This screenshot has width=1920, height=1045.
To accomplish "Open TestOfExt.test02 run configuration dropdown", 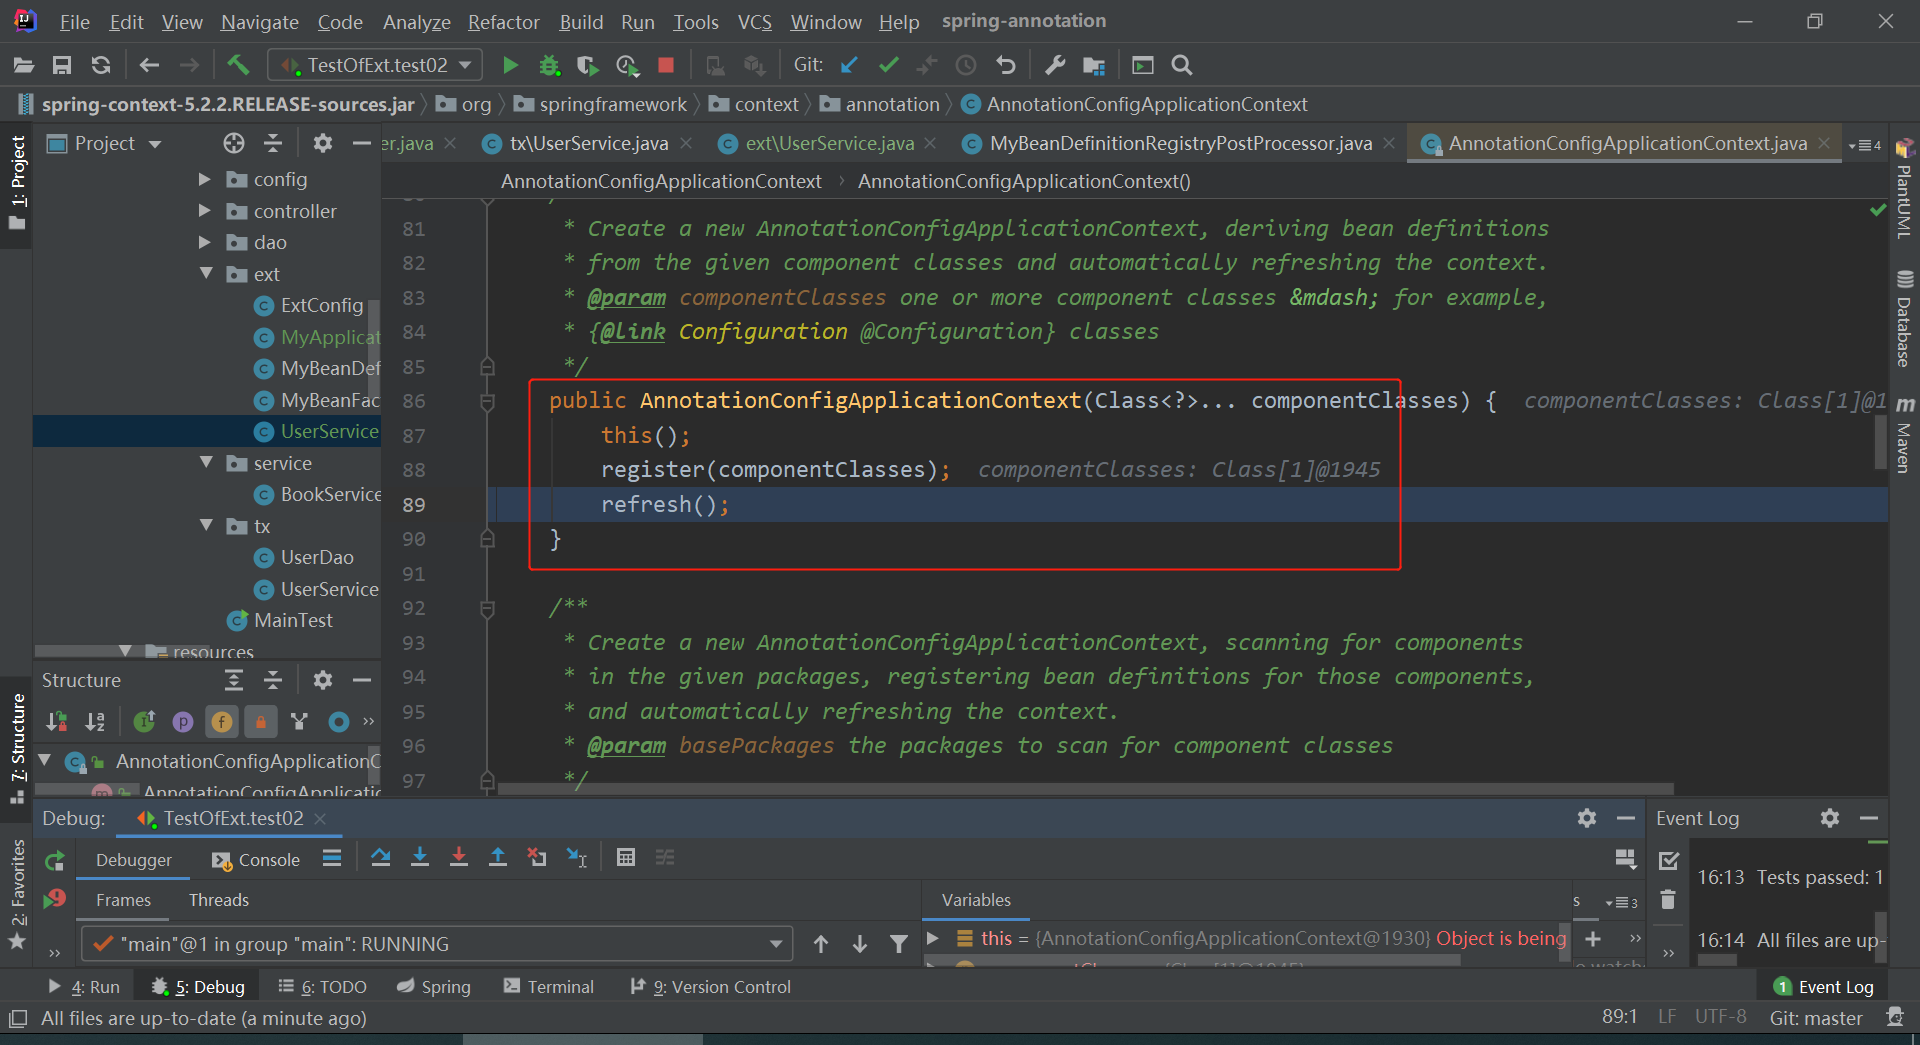I will tap(376, 66).
